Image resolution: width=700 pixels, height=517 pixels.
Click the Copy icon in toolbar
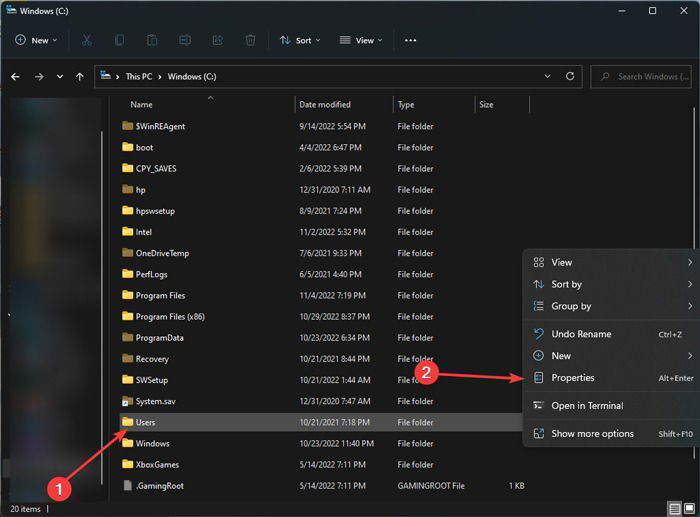point(119,41)
